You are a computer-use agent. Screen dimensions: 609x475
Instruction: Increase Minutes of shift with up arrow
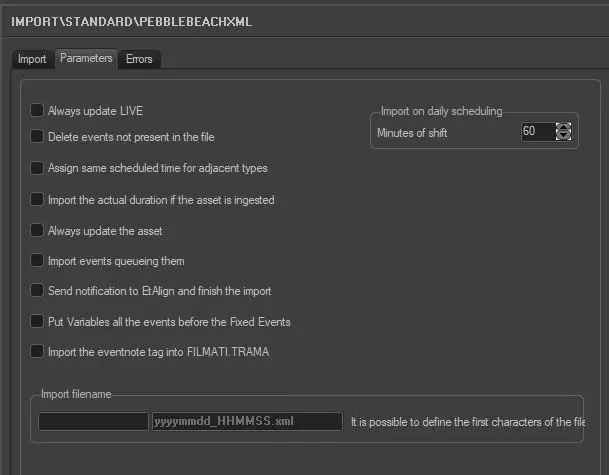pos(563,127)
